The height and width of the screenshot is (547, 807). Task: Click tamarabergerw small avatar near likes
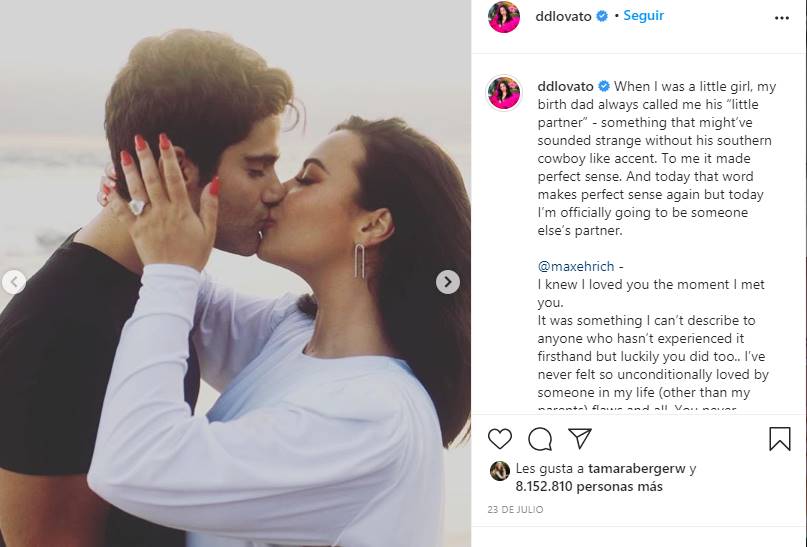coord(500,471)
